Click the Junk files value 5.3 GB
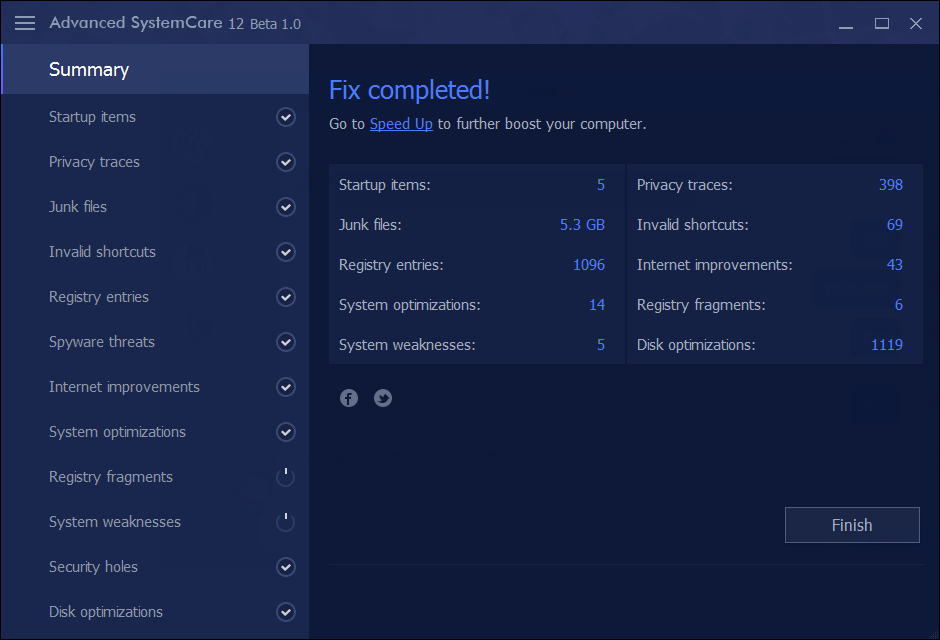 click(582, 225)
